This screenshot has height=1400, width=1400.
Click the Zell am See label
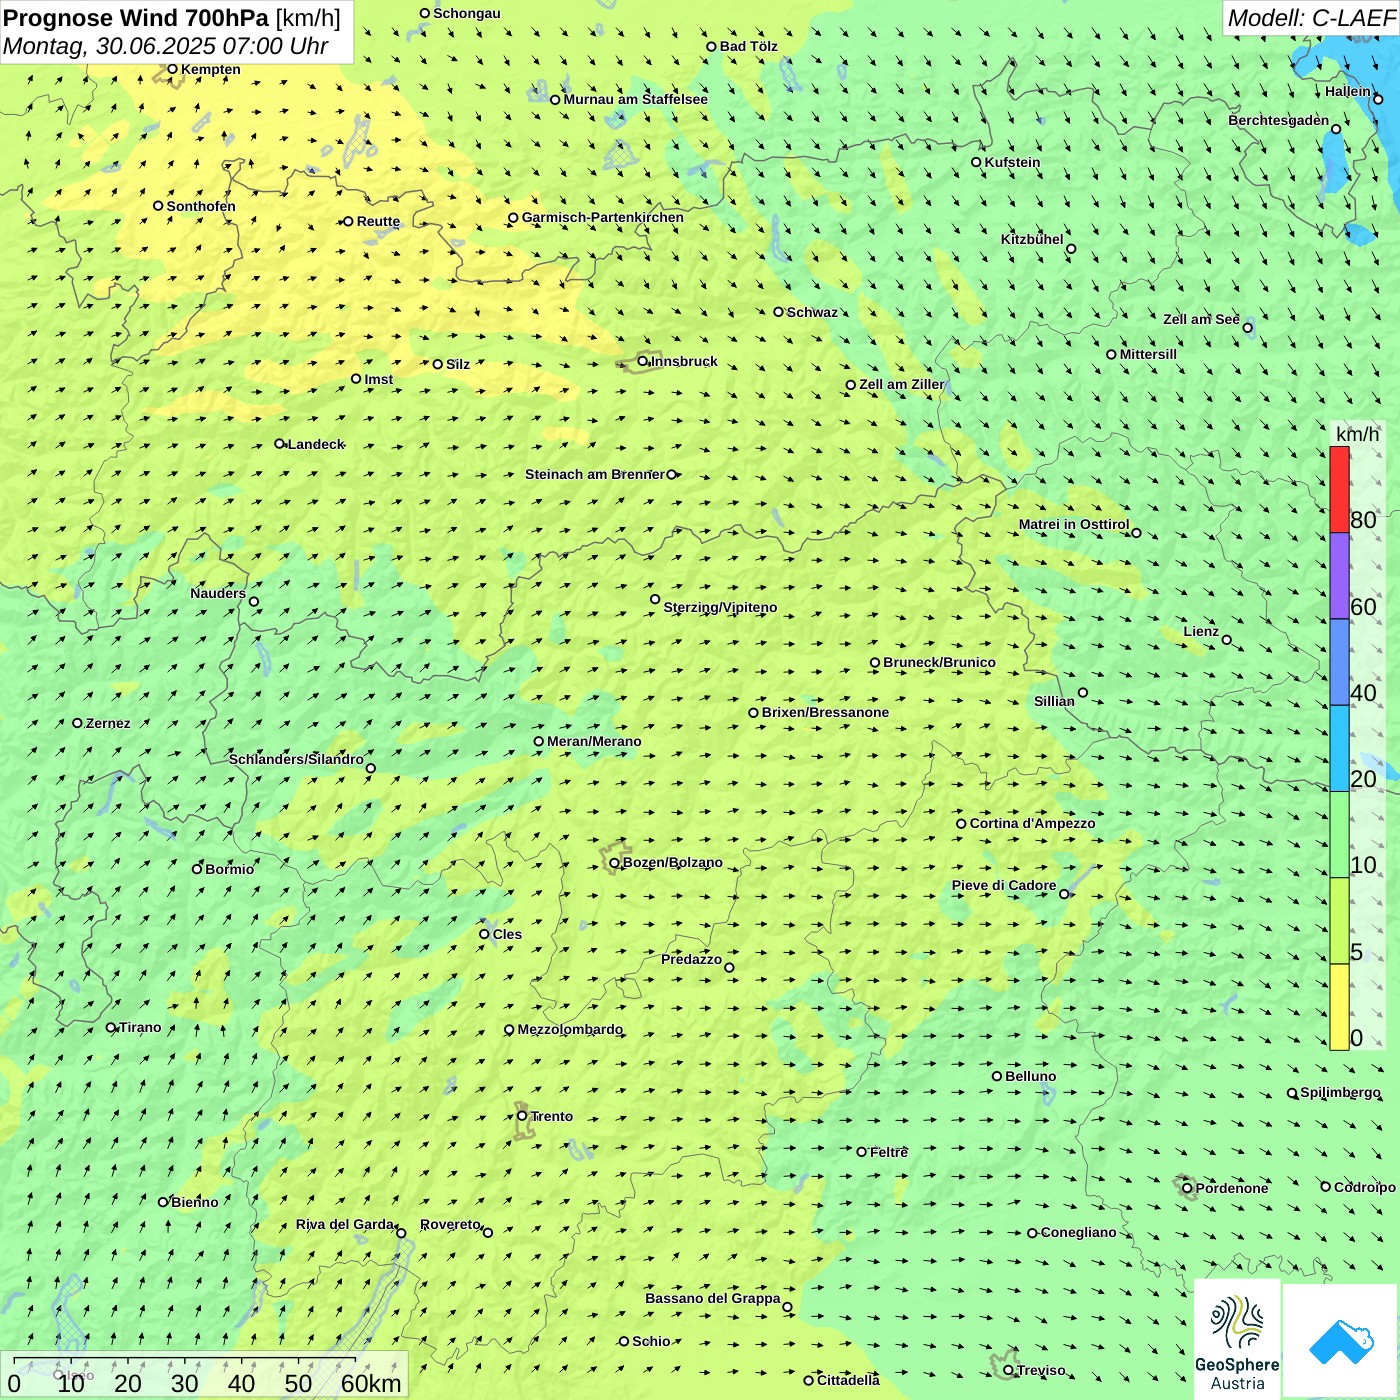(x=1201, y=319)
